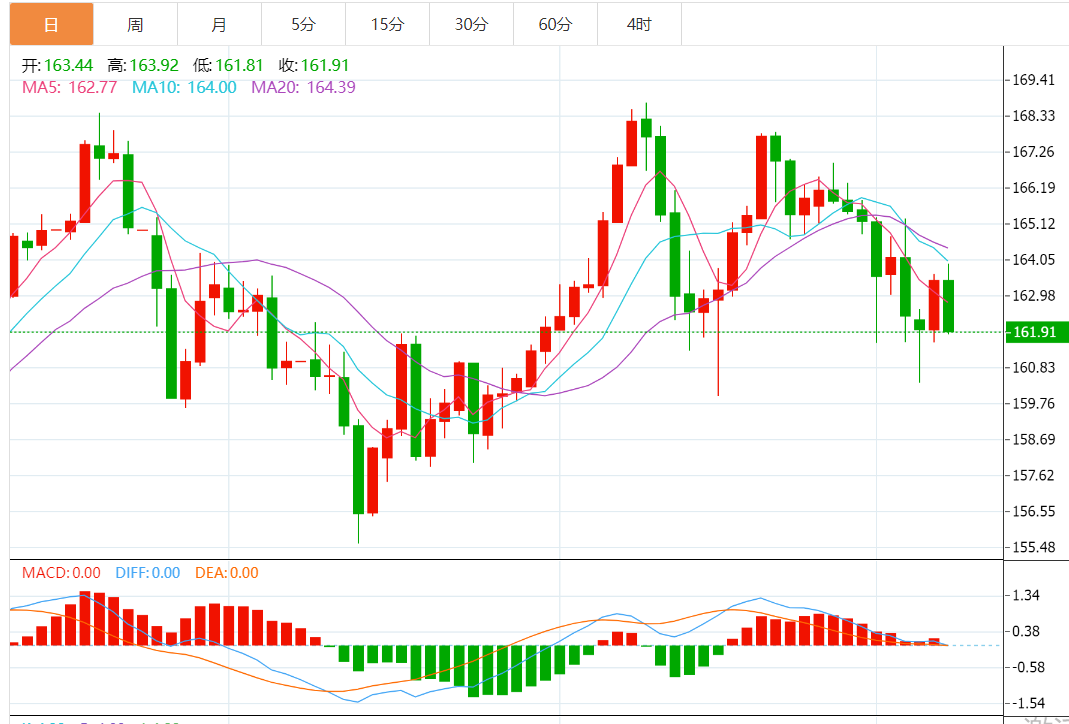
Task: Click the last green candlestick on the chart
Action: (x=948, y=305)
